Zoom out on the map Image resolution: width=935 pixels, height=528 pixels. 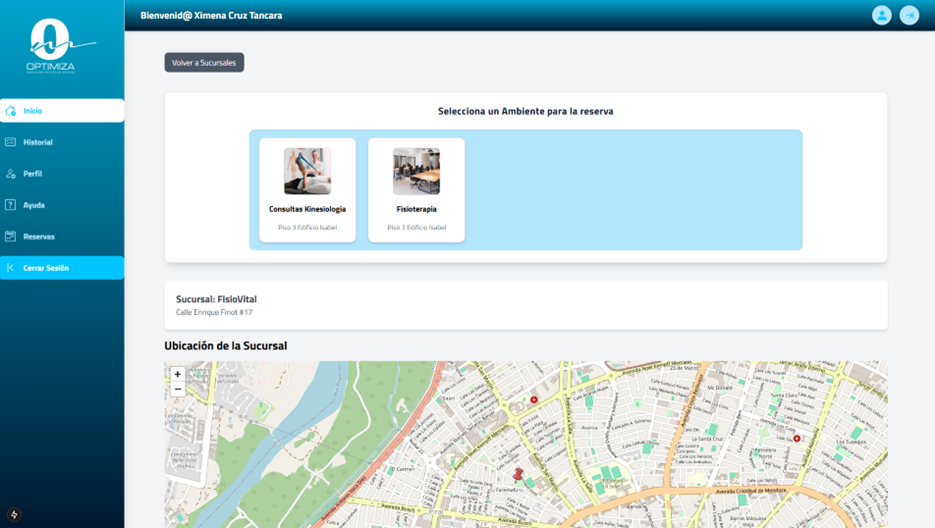(177, 389)
